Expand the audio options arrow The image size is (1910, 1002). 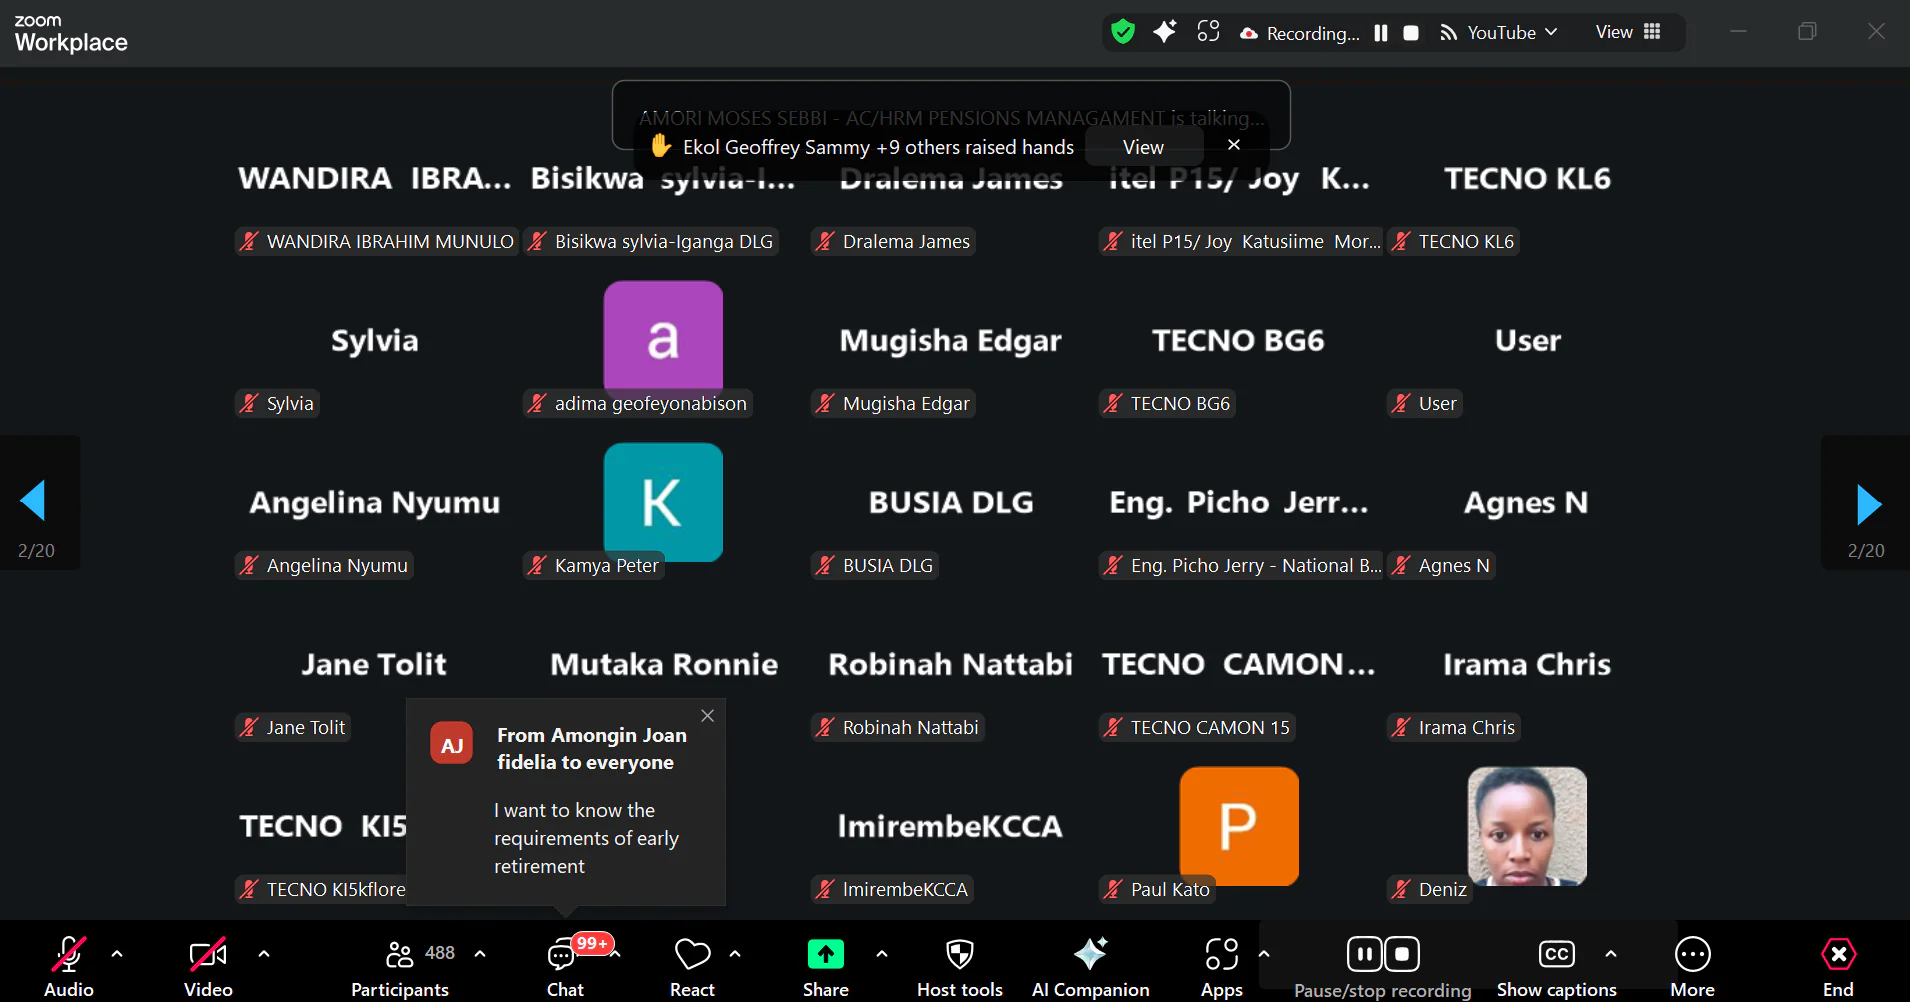coord(117,954)
